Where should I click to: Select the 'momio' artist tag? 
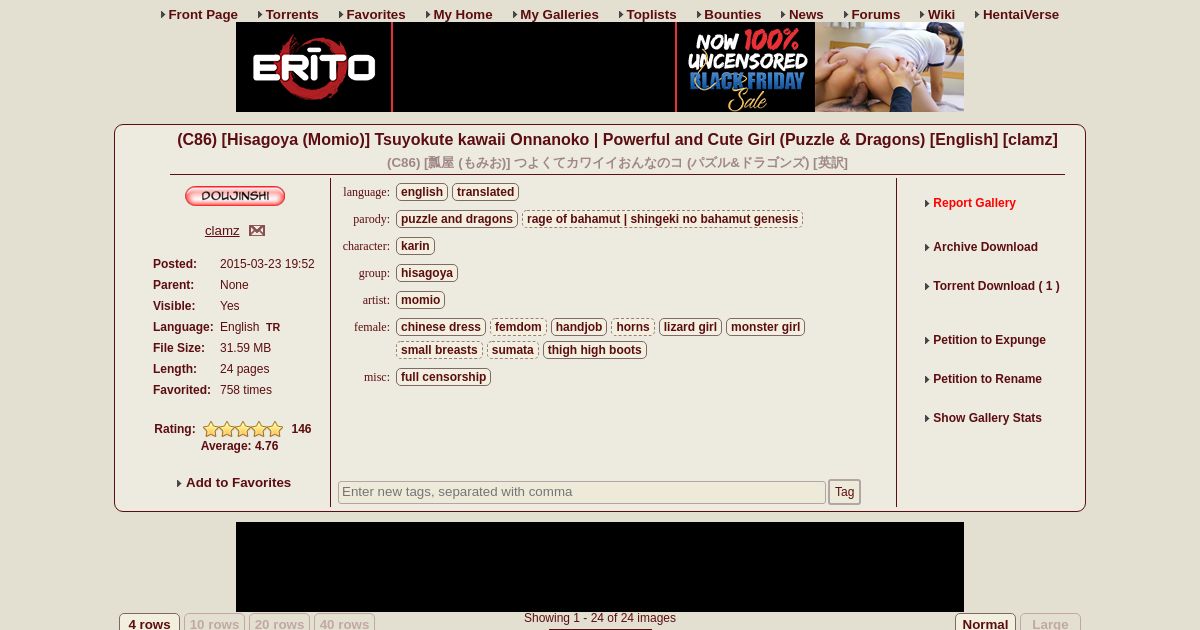coord(420,300)
